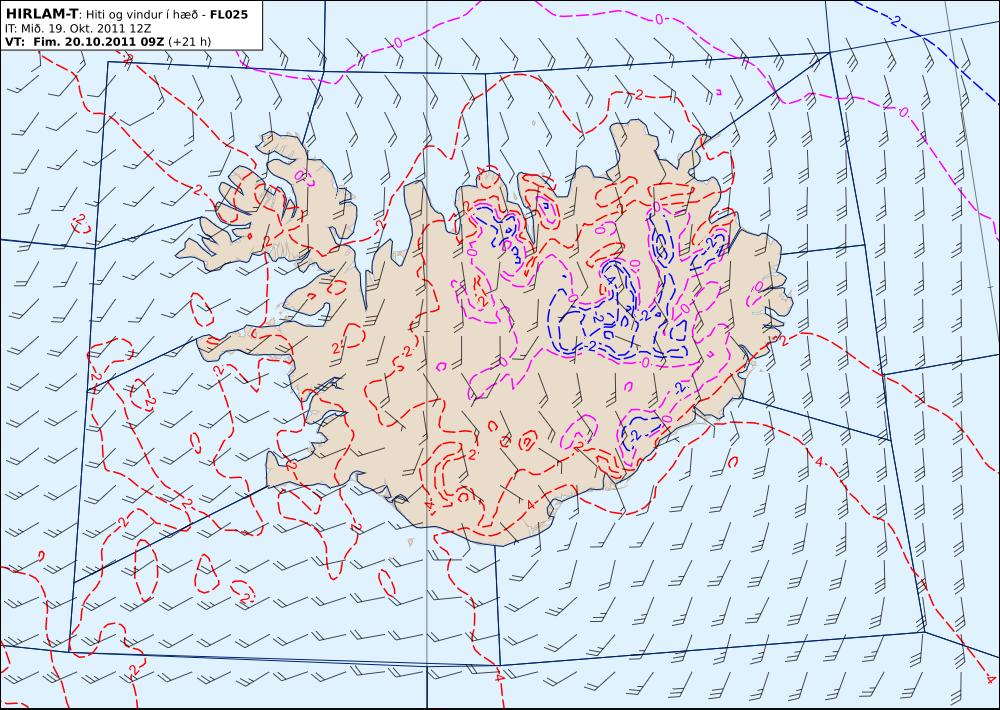This screenshot has width=1000, height=710.
Task: Click the valid time 'Fim. 20.10.2011 09Z'
Action: [x=98, y=41]
